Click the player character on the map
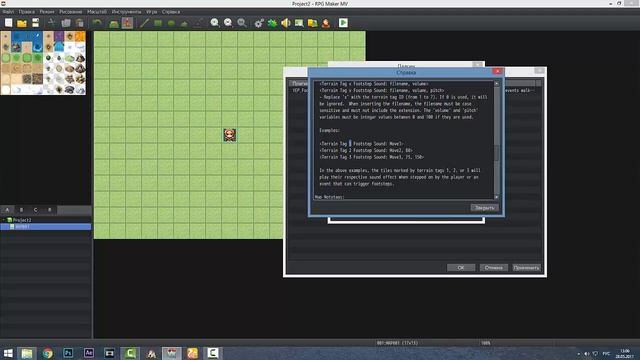Screen dimensions: 640x360 230,135
